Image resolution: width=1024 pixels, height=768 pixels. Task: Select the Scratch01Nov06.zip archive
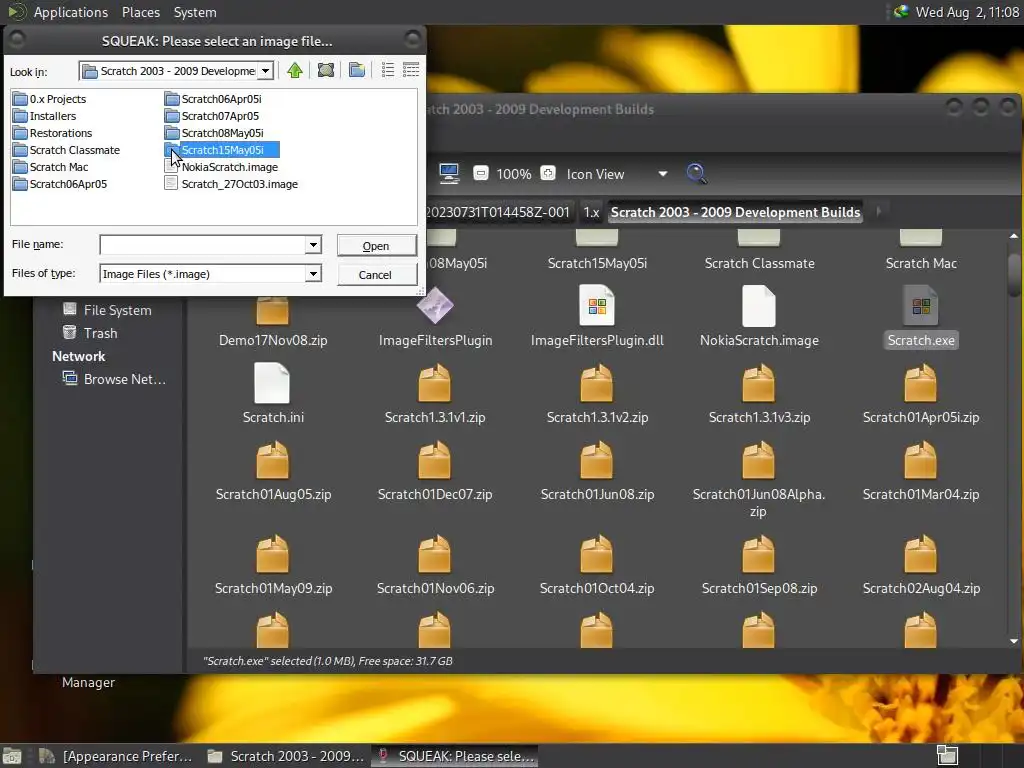point(435,566)
